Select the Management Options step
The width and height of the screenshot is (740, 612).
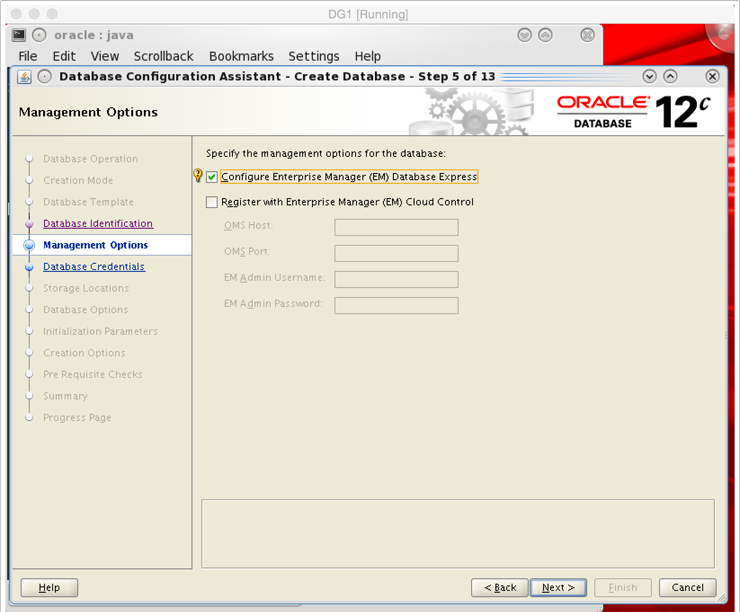click(95, 245)
